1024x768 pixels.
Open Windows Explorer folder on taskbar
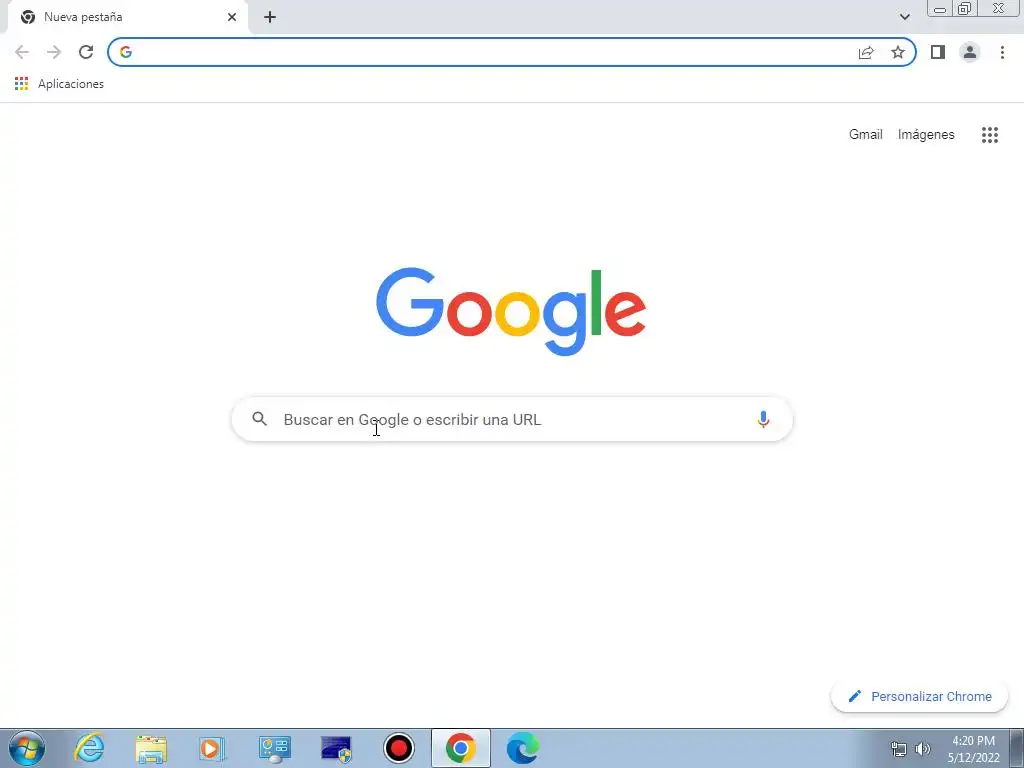click(151, 748)
